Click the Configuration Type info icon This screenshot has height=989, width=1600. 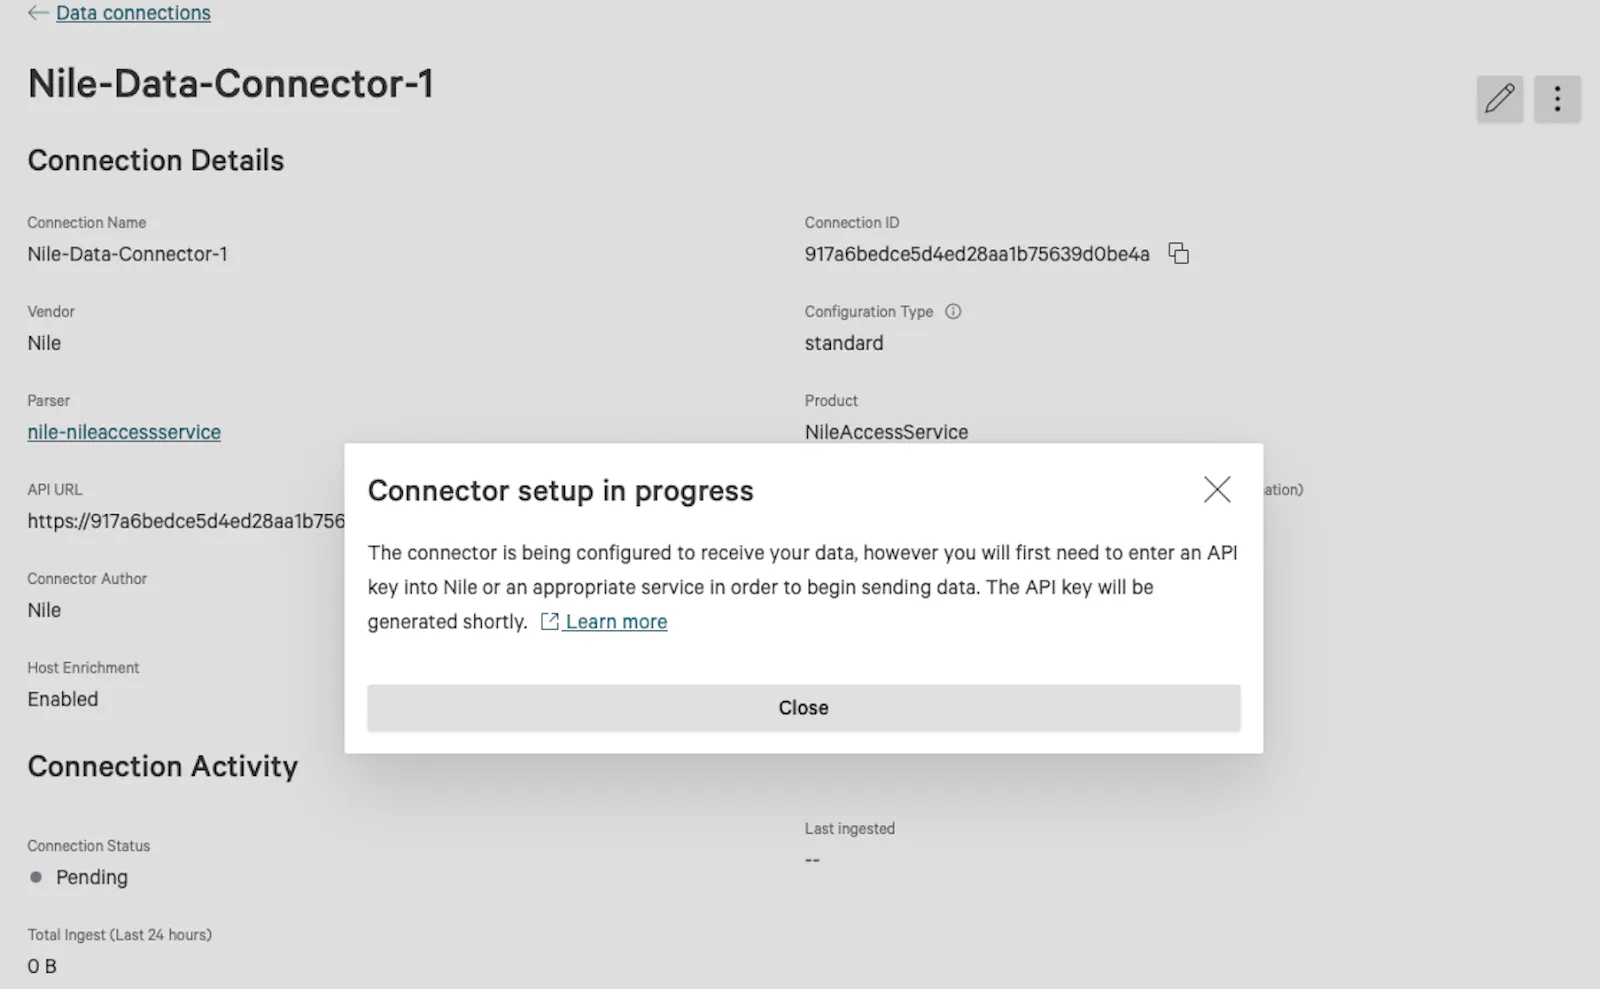tap(953, 311)
